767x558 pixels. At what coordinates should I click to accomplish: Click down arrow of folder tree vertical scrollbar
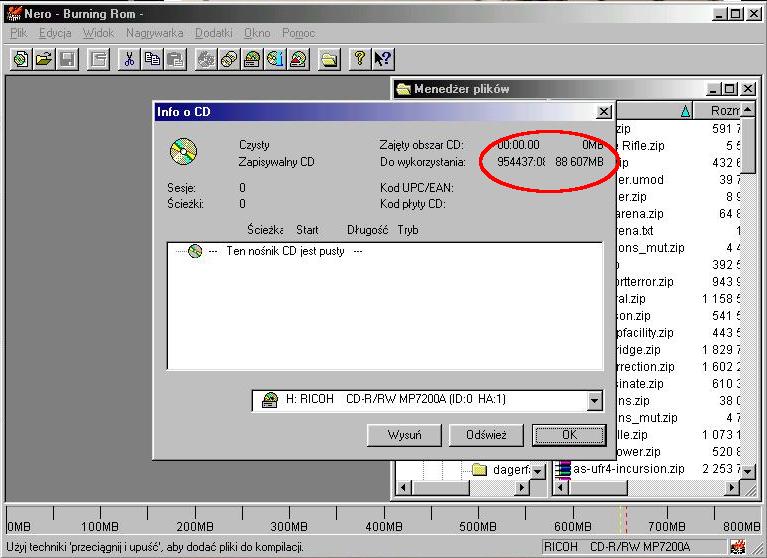538,471
